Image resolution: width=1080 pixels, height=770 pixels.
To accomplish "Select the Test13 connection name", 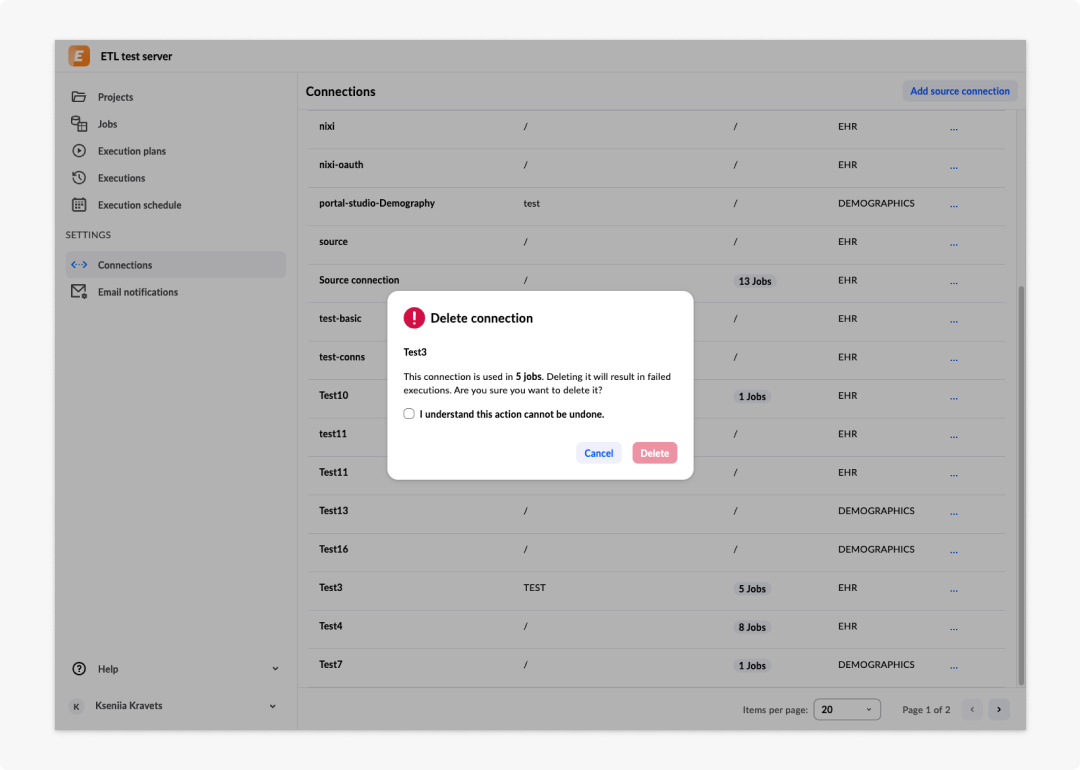I will (x=333, y=511).
